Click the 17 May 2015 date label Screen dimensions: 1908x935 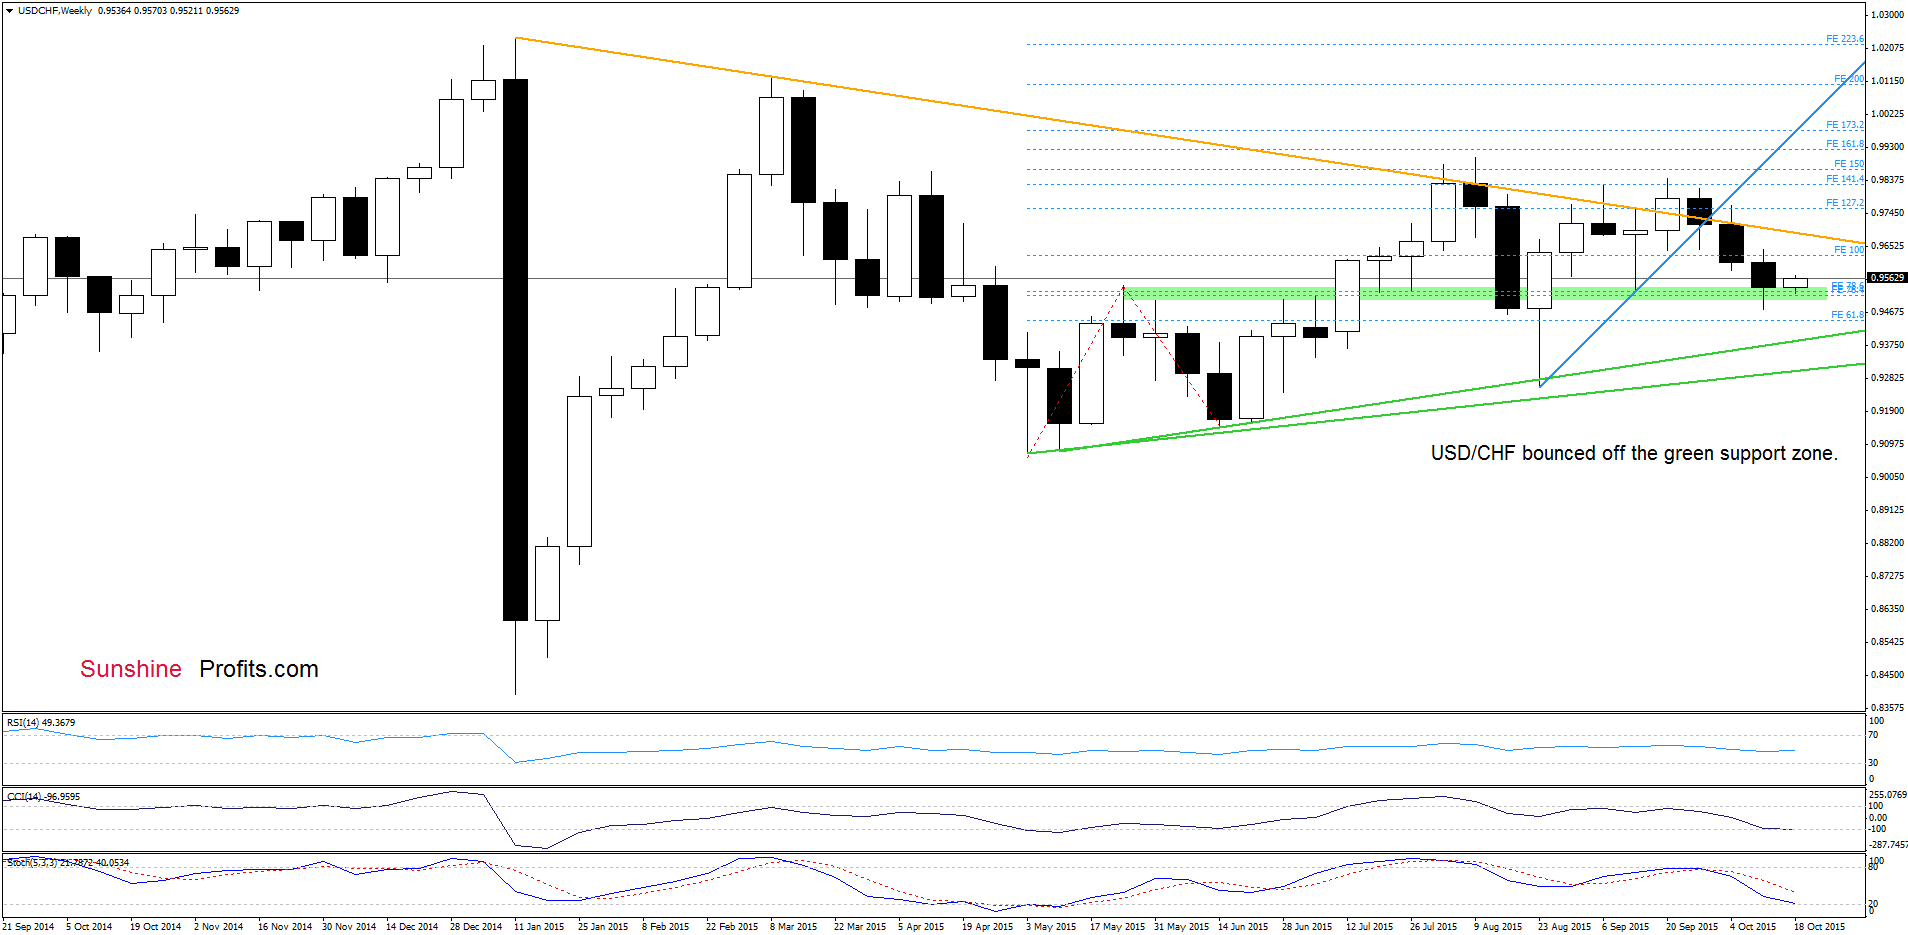pos(1117,927)
